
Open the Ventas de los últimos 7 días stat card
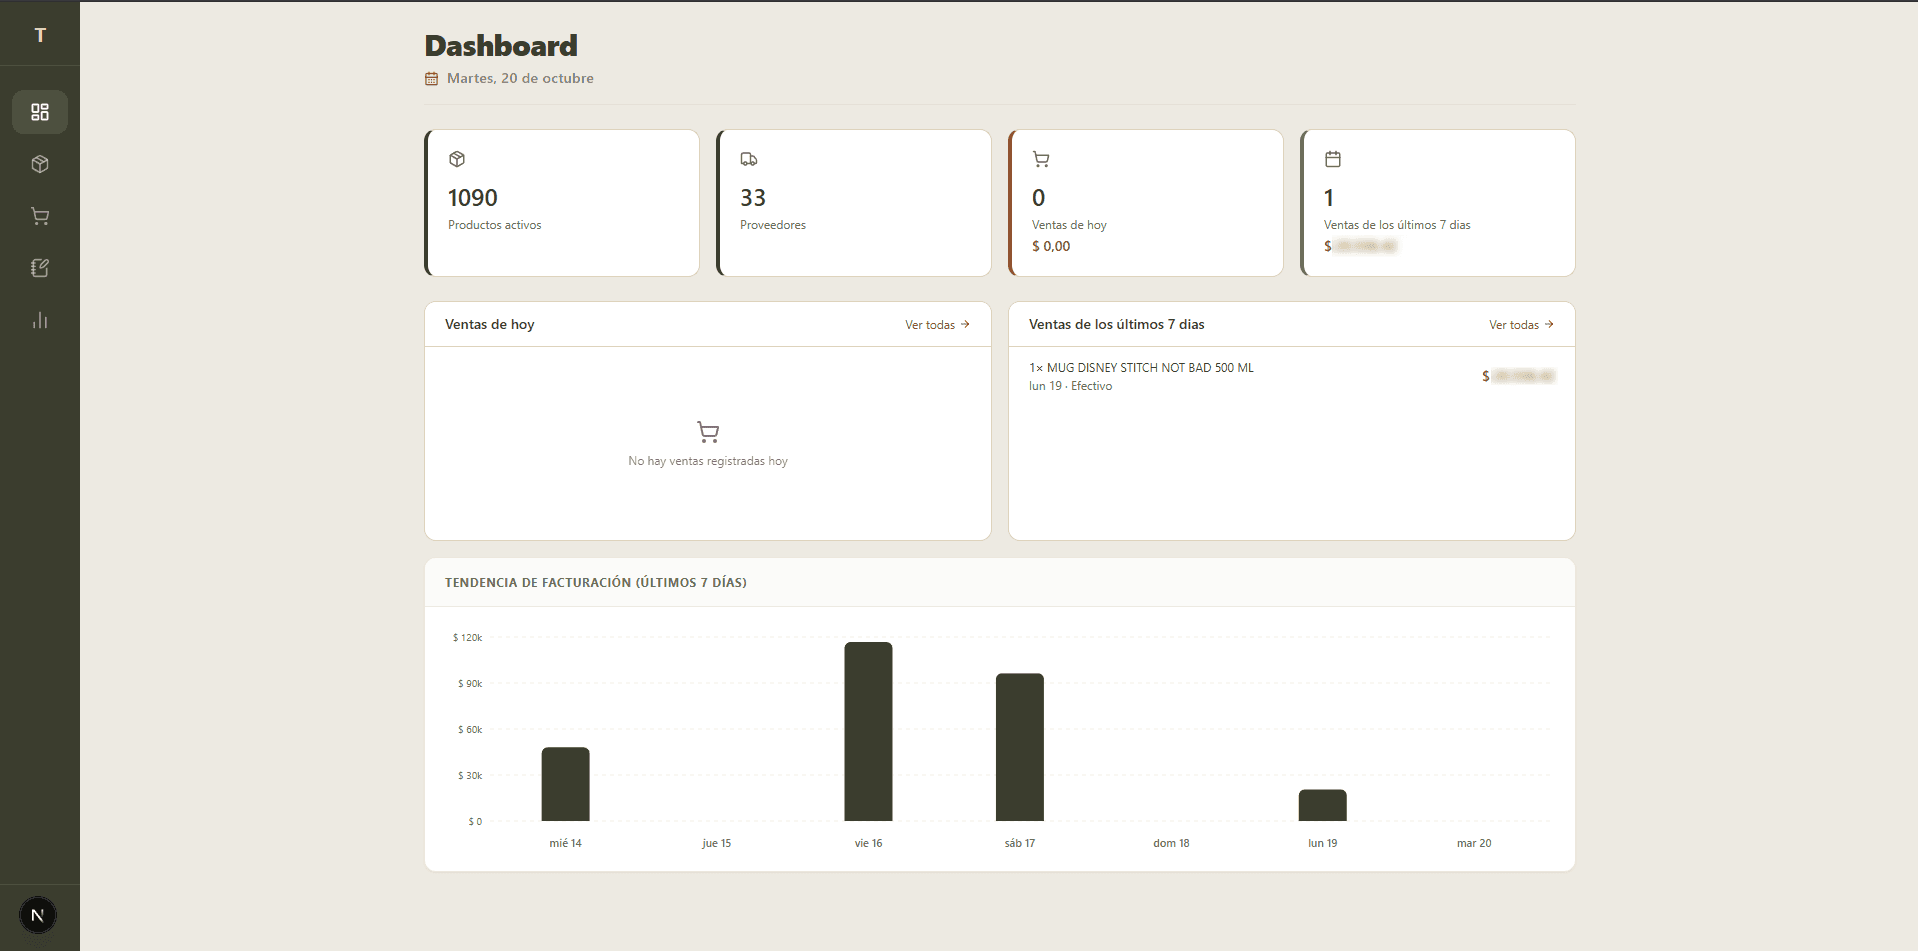[1438, 203]
